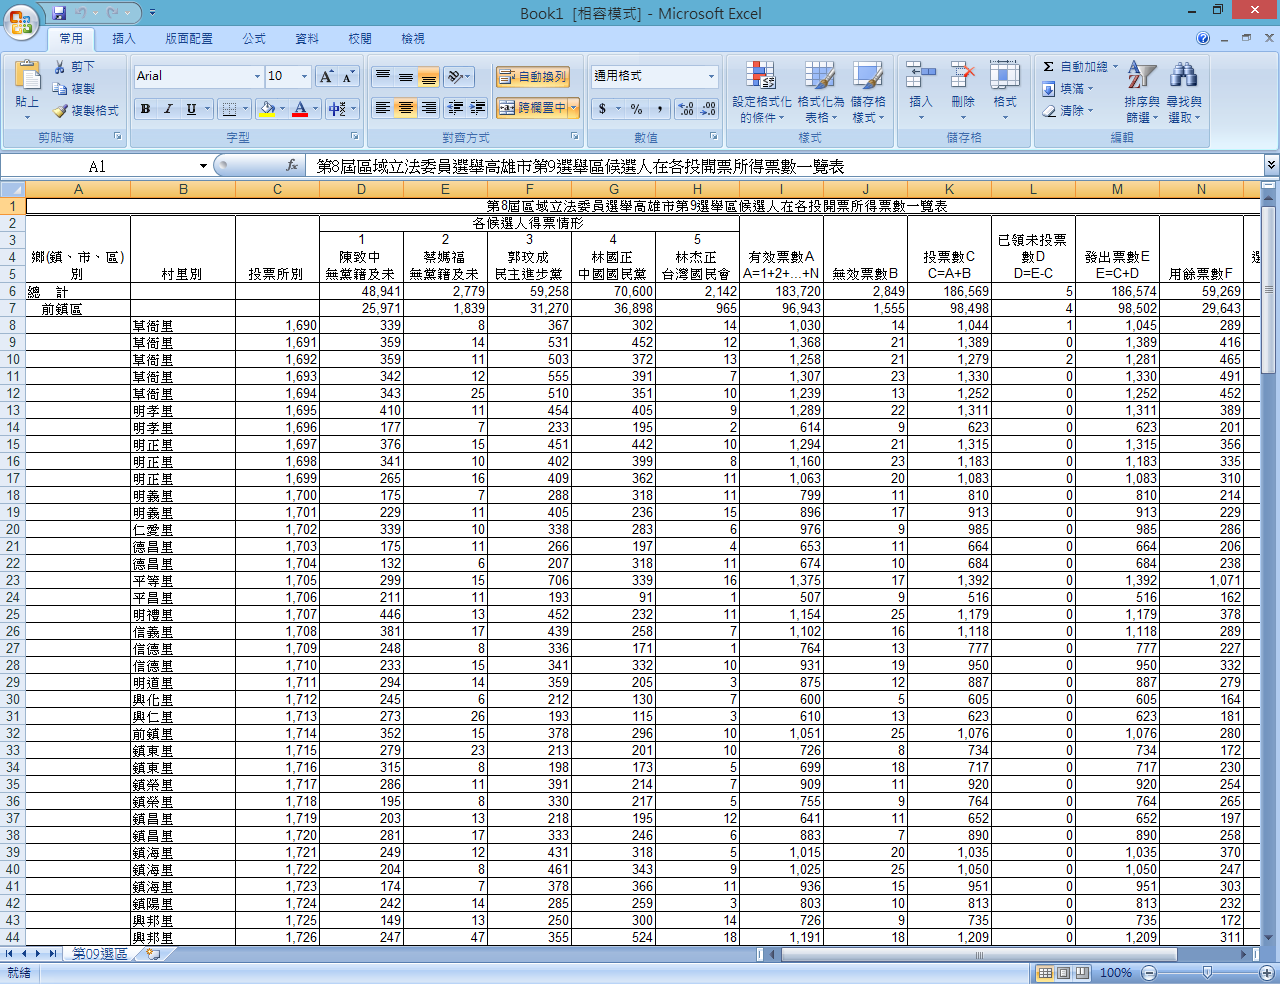Click the AutoSum sigma icon
Viewport: 1280px width, 984px height.
click(1048, 67)
